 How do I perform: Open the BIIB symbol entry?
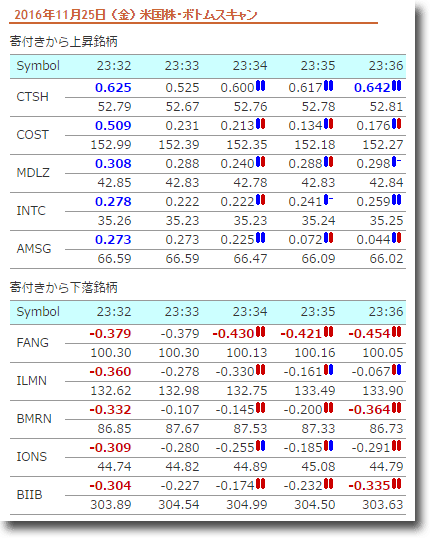[x=30, y=495]
